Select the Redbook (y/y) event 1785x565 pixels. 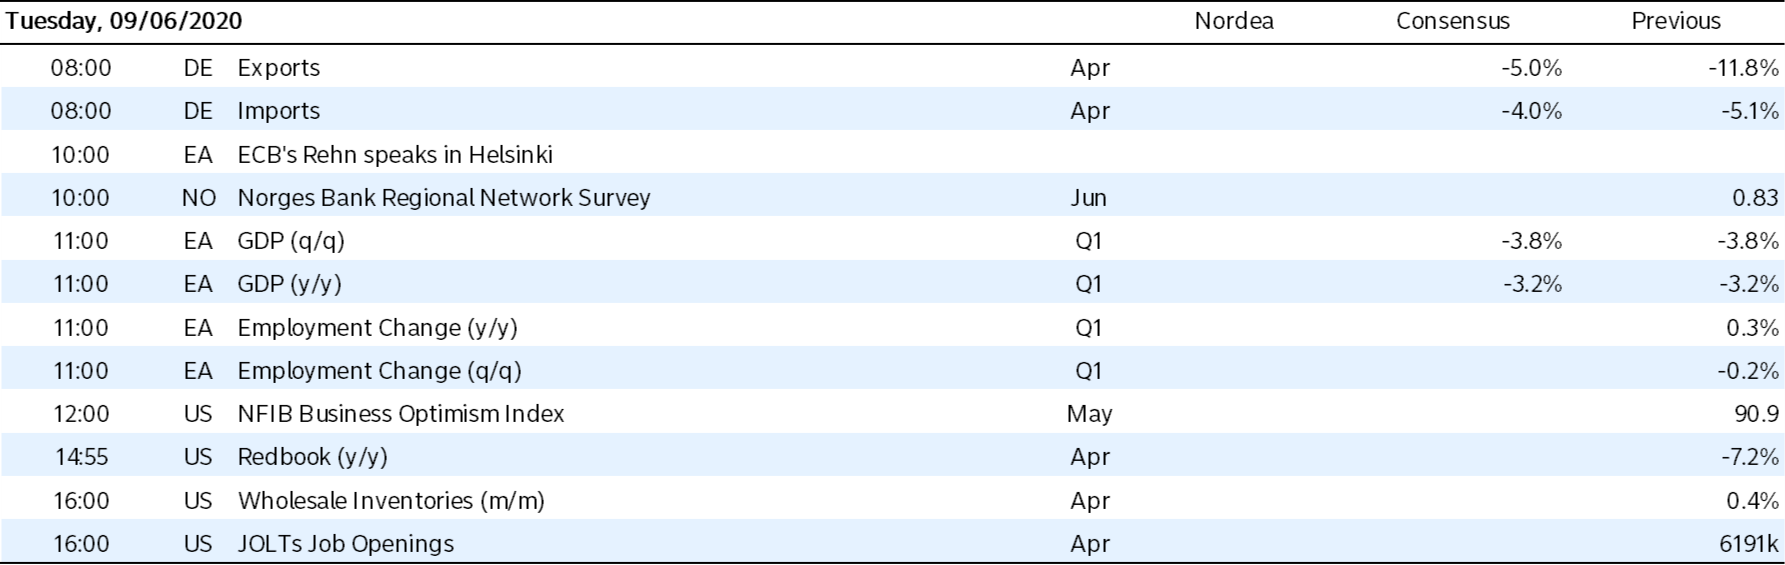click(x=312, y=457)
